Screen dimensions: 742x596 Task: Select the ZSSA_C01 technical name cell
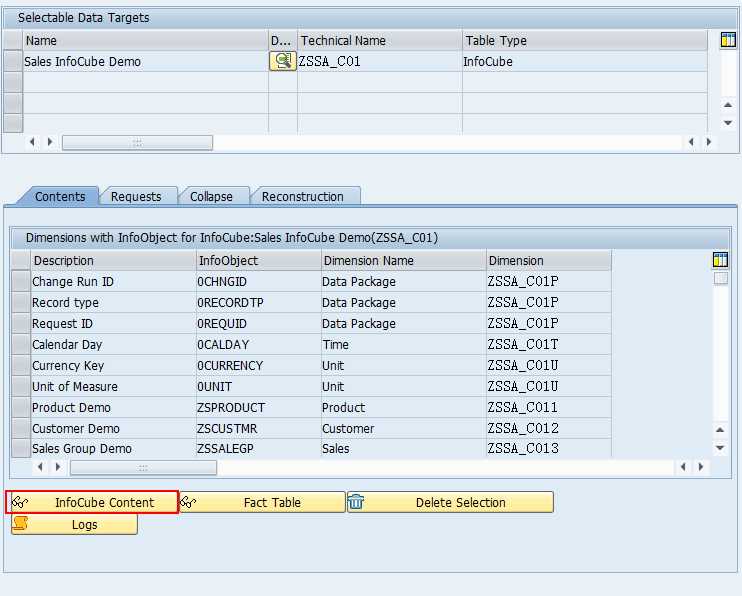point(380,62)
